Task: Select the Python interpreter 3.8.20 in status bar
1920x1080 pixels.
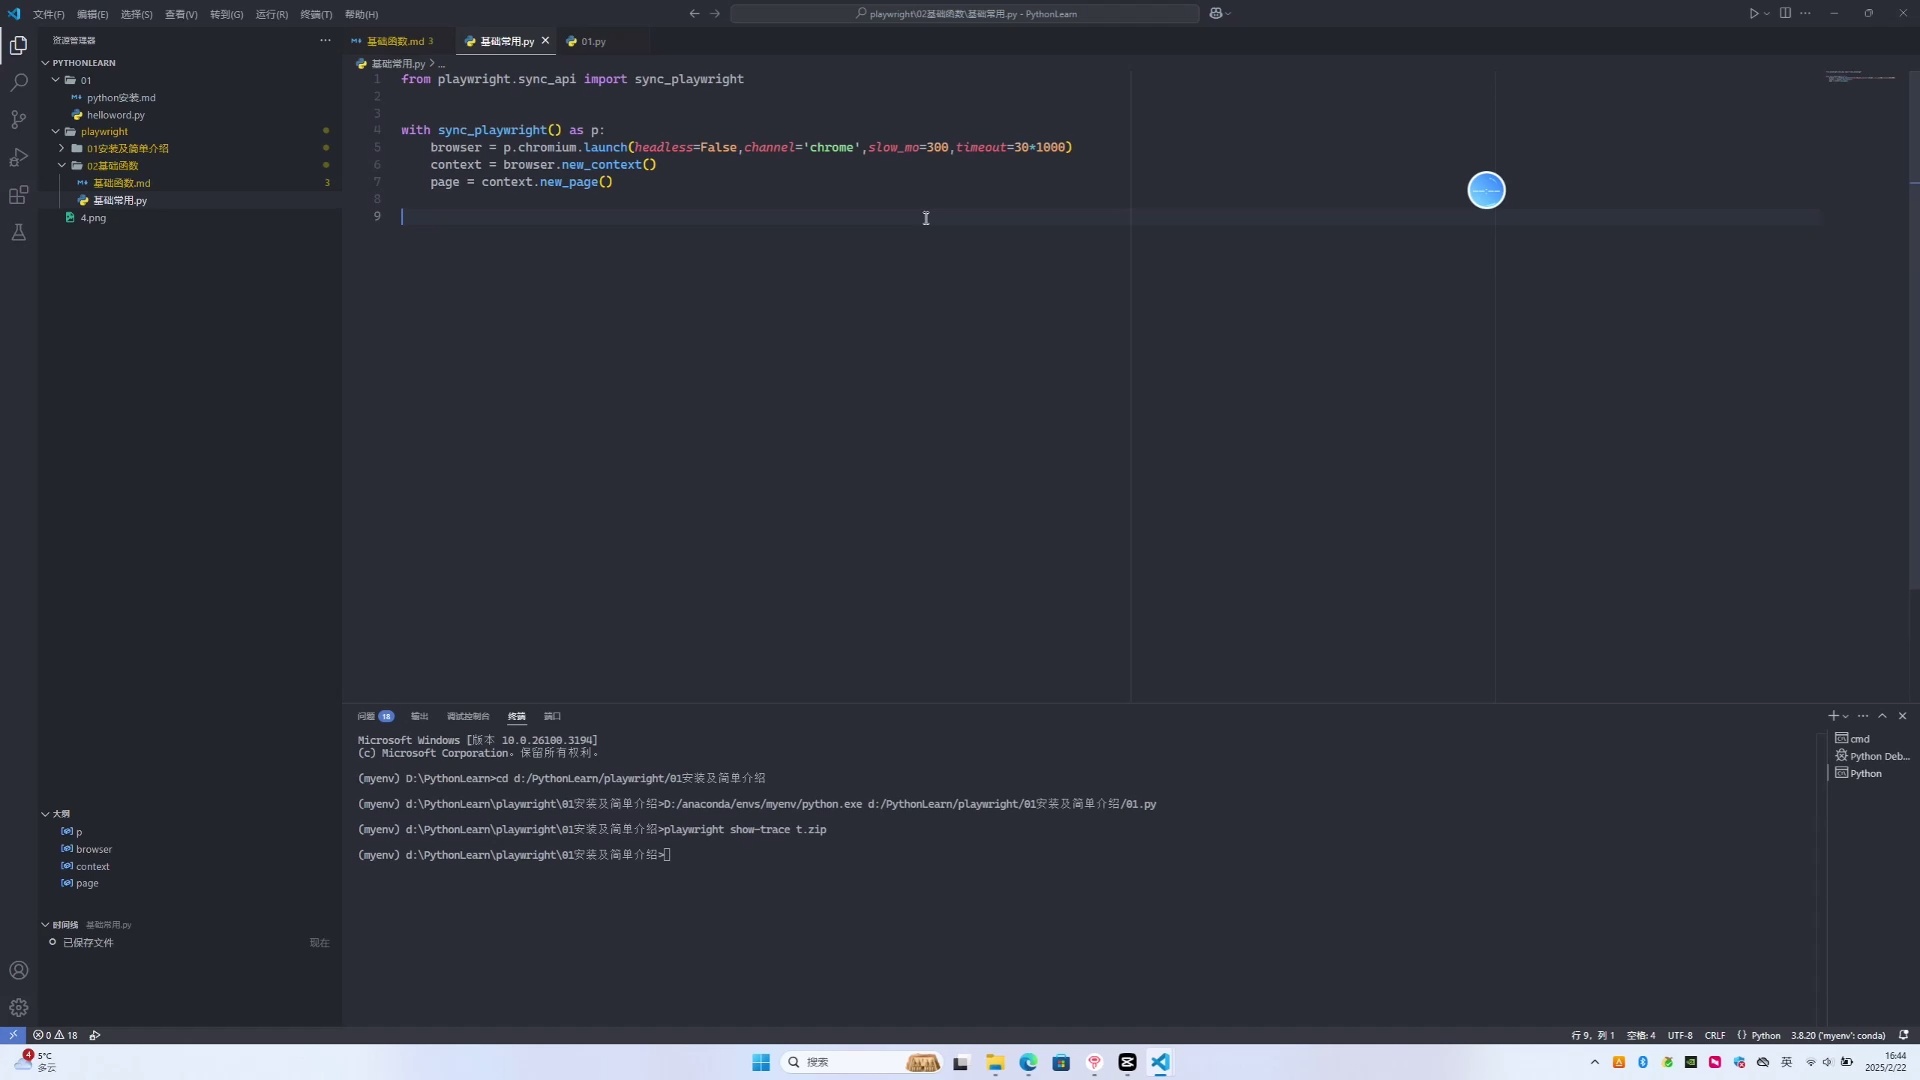Action: [1837, 1035]
